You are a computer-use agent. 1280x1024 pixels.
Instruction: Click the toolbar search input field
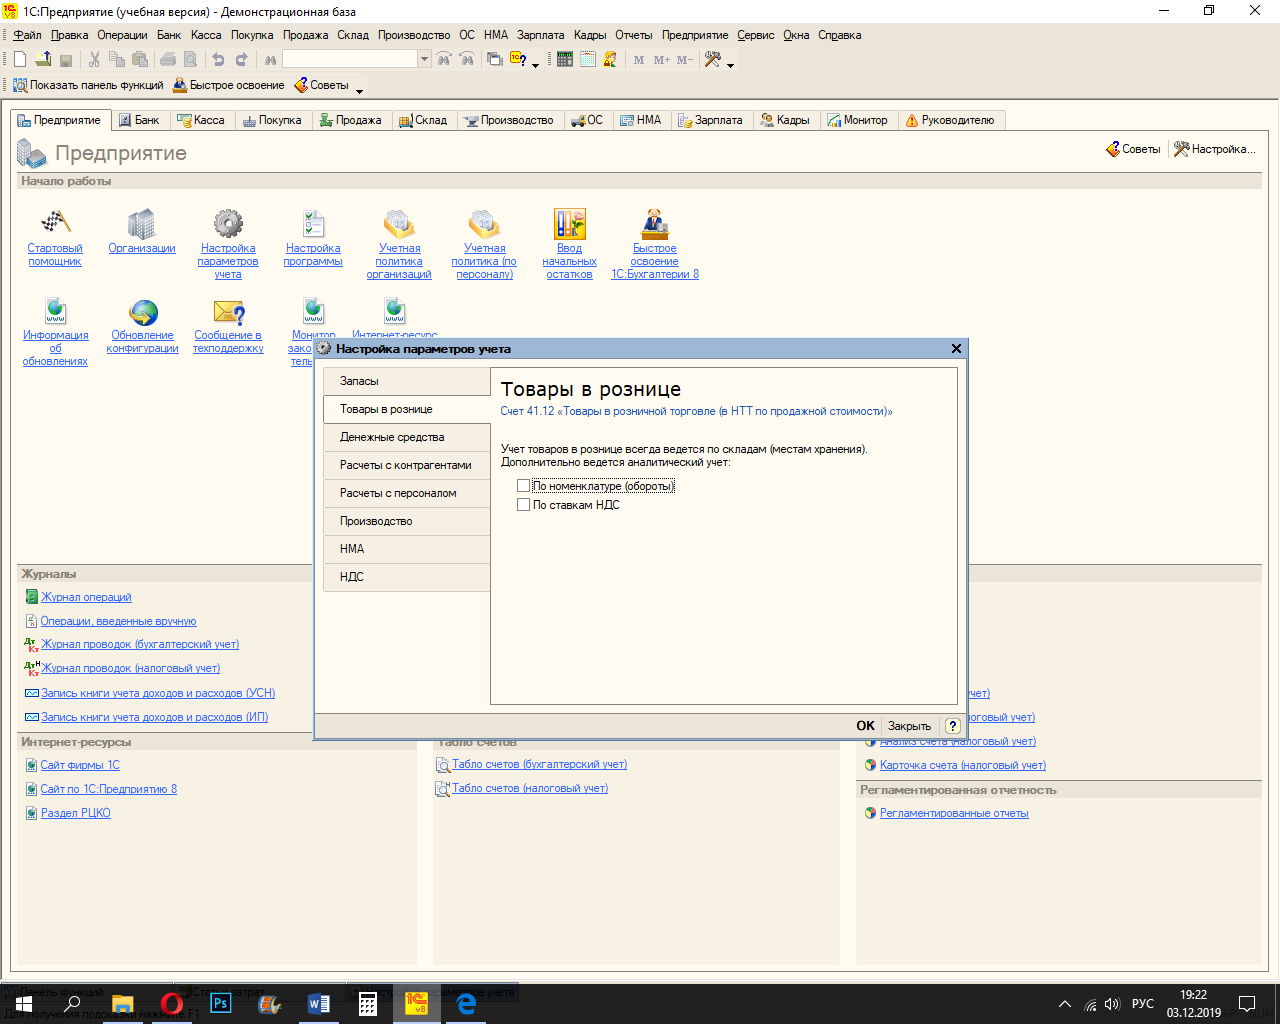(x=350, y=60)
